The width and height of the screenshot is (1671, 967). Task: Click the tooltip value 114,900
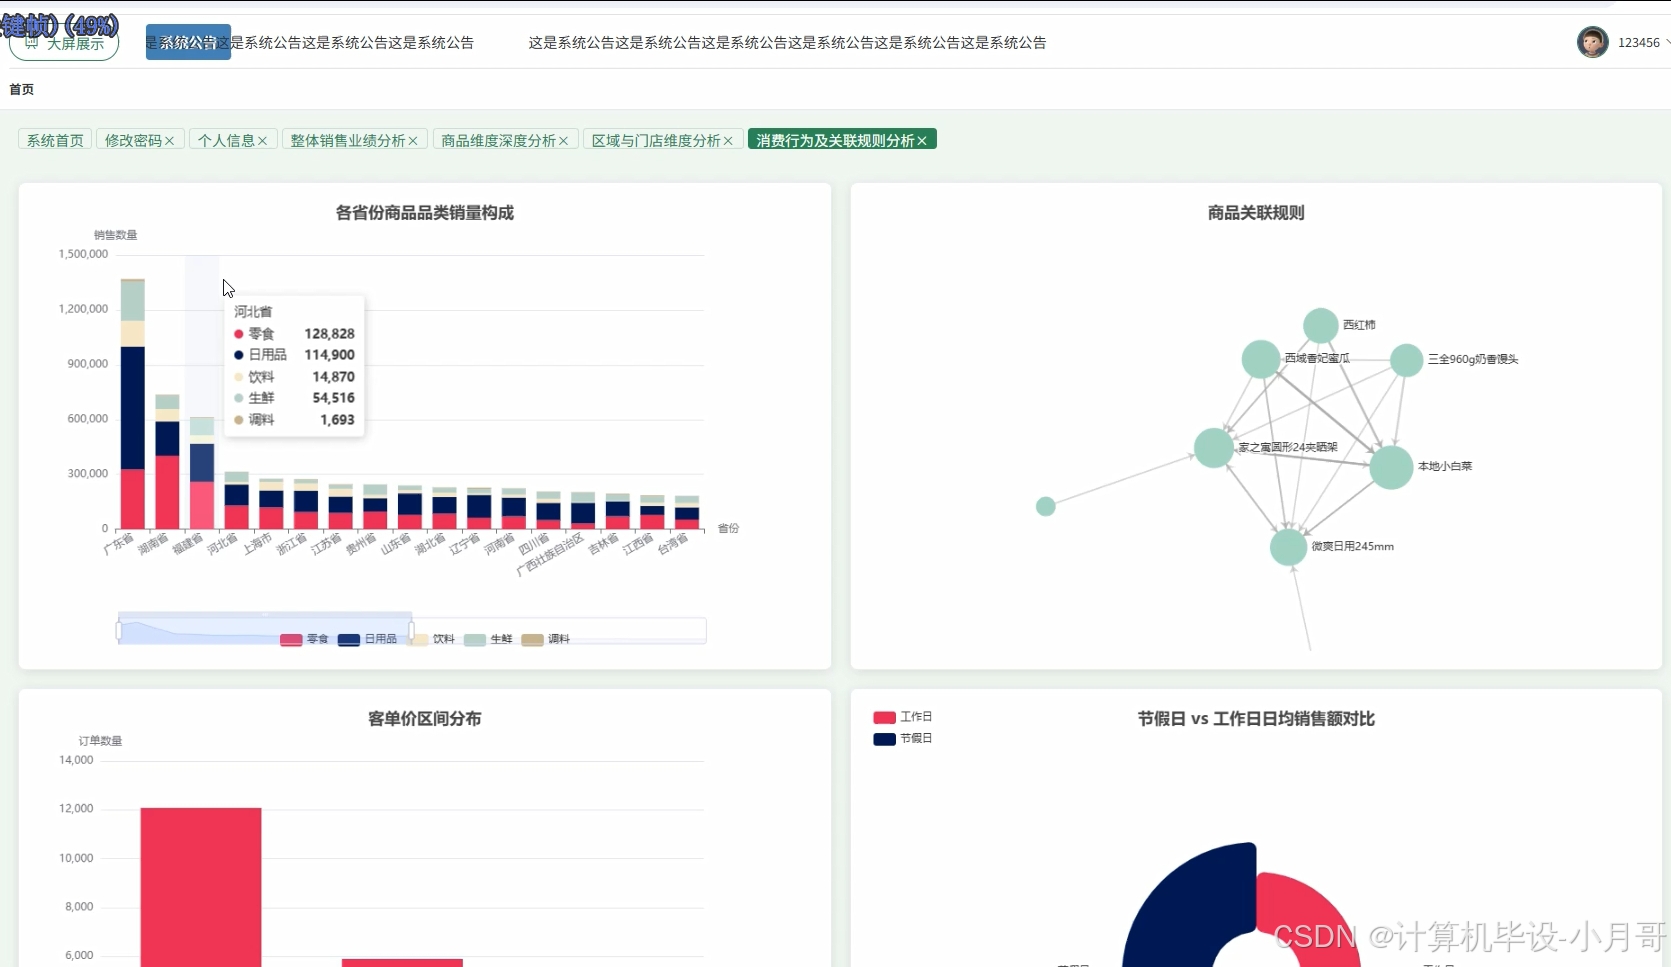(x=330, y=355)
